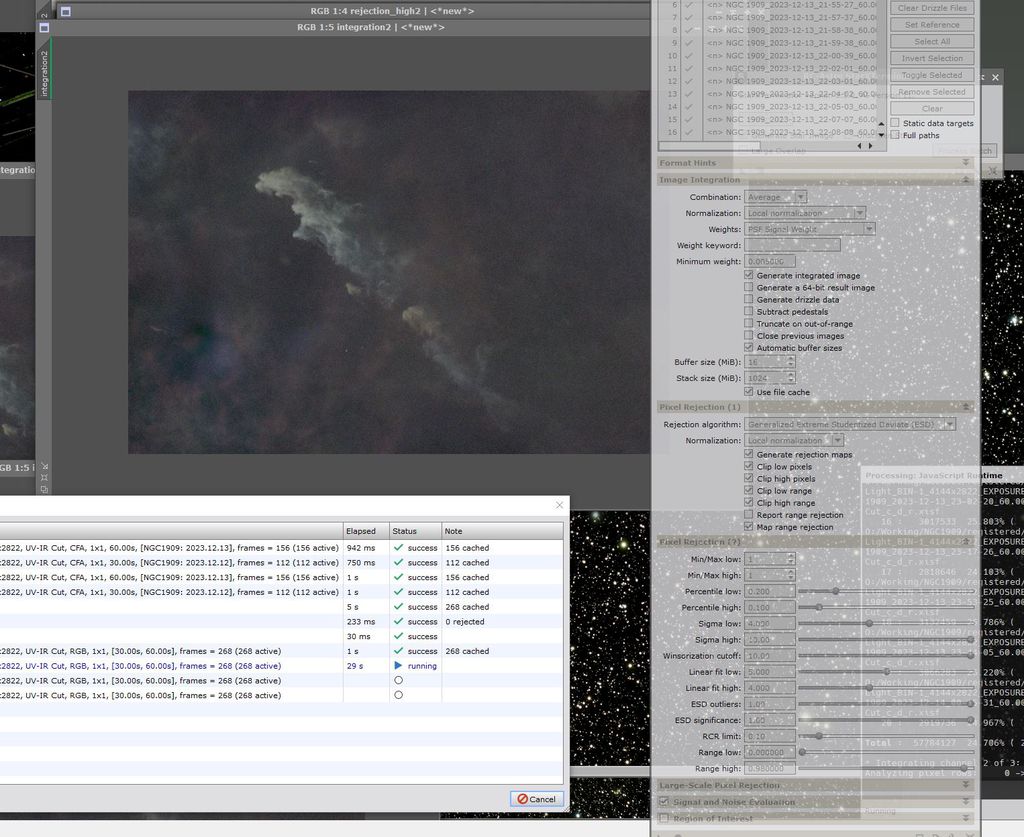Toggle Clip high range checkbox
1024x837 pixels.
tap(748, 502)
